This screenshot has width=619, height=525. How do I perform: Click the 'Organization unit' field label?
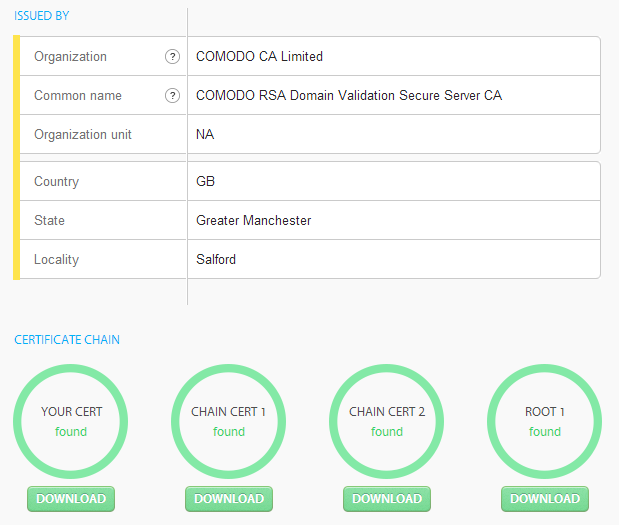[x=83, y=135]
